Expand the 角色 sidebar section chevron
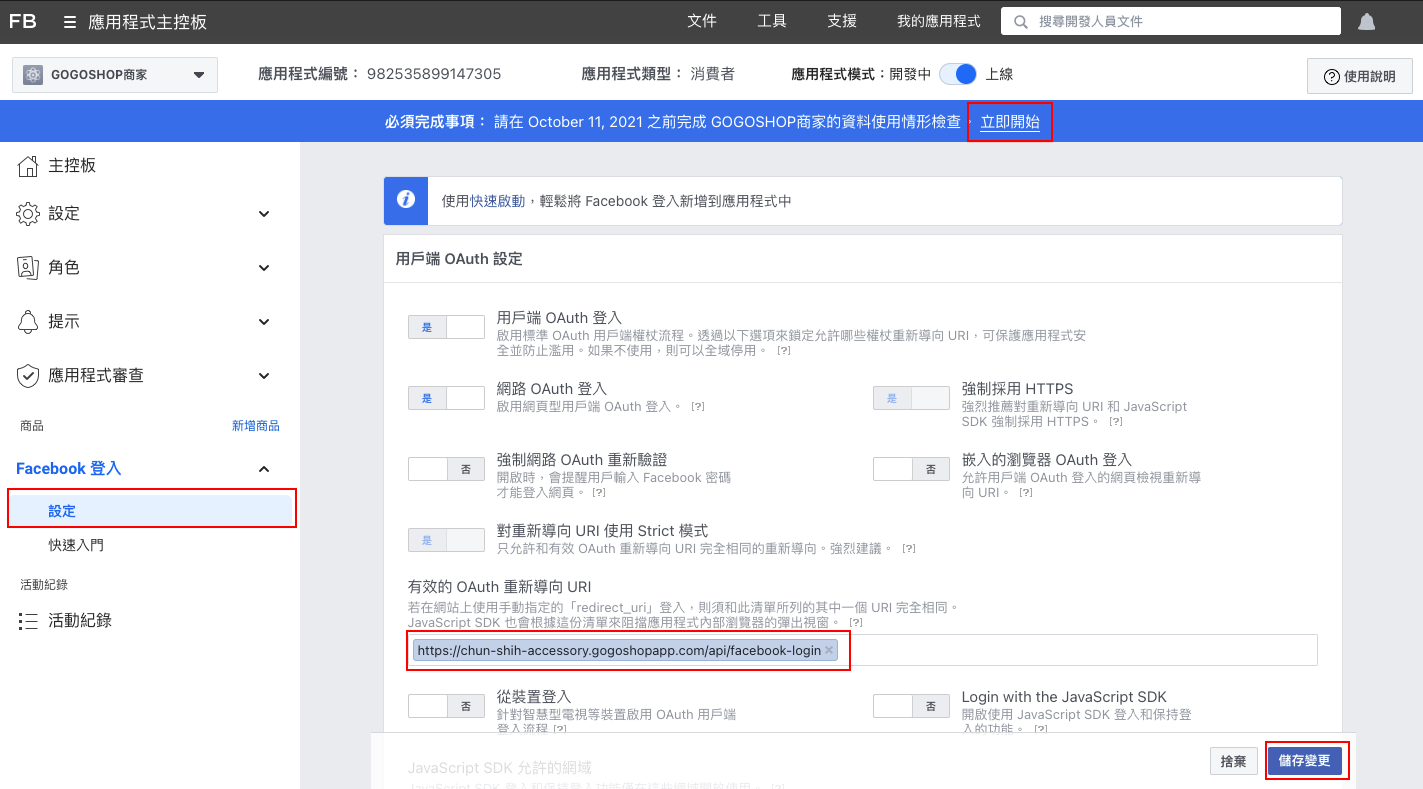 coord(264,268)
